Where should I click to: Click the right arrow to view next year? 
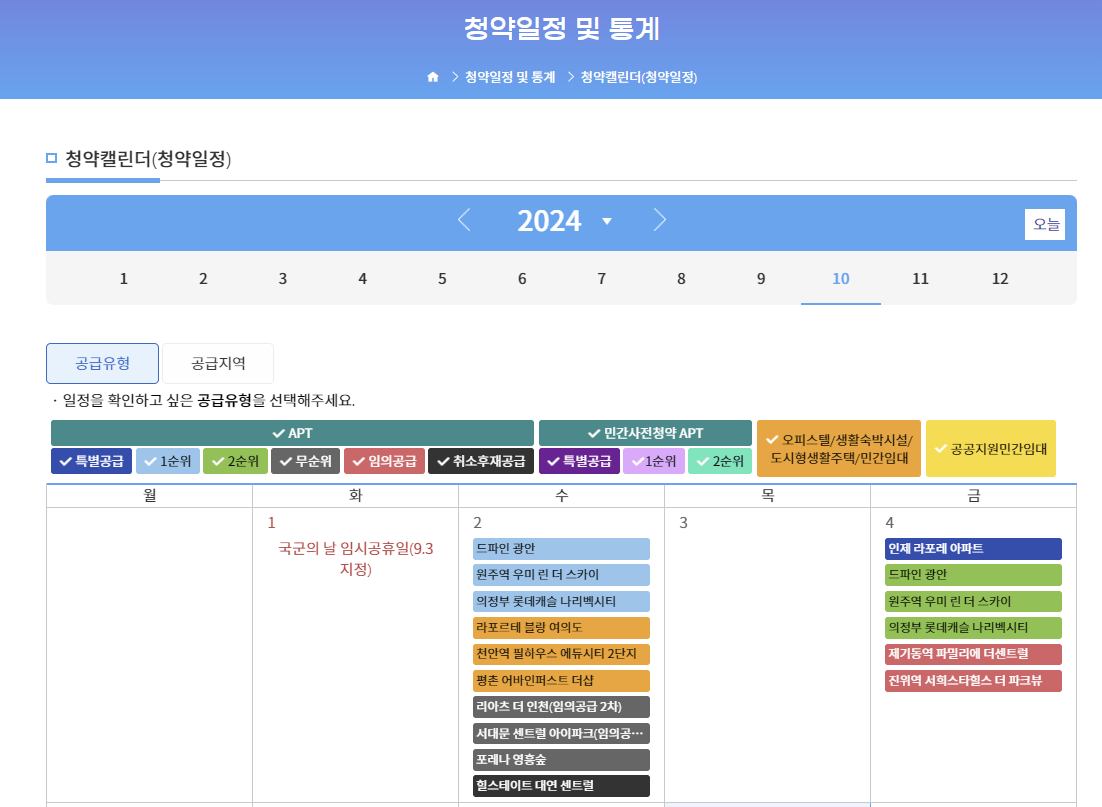click(x=660, y=220)
